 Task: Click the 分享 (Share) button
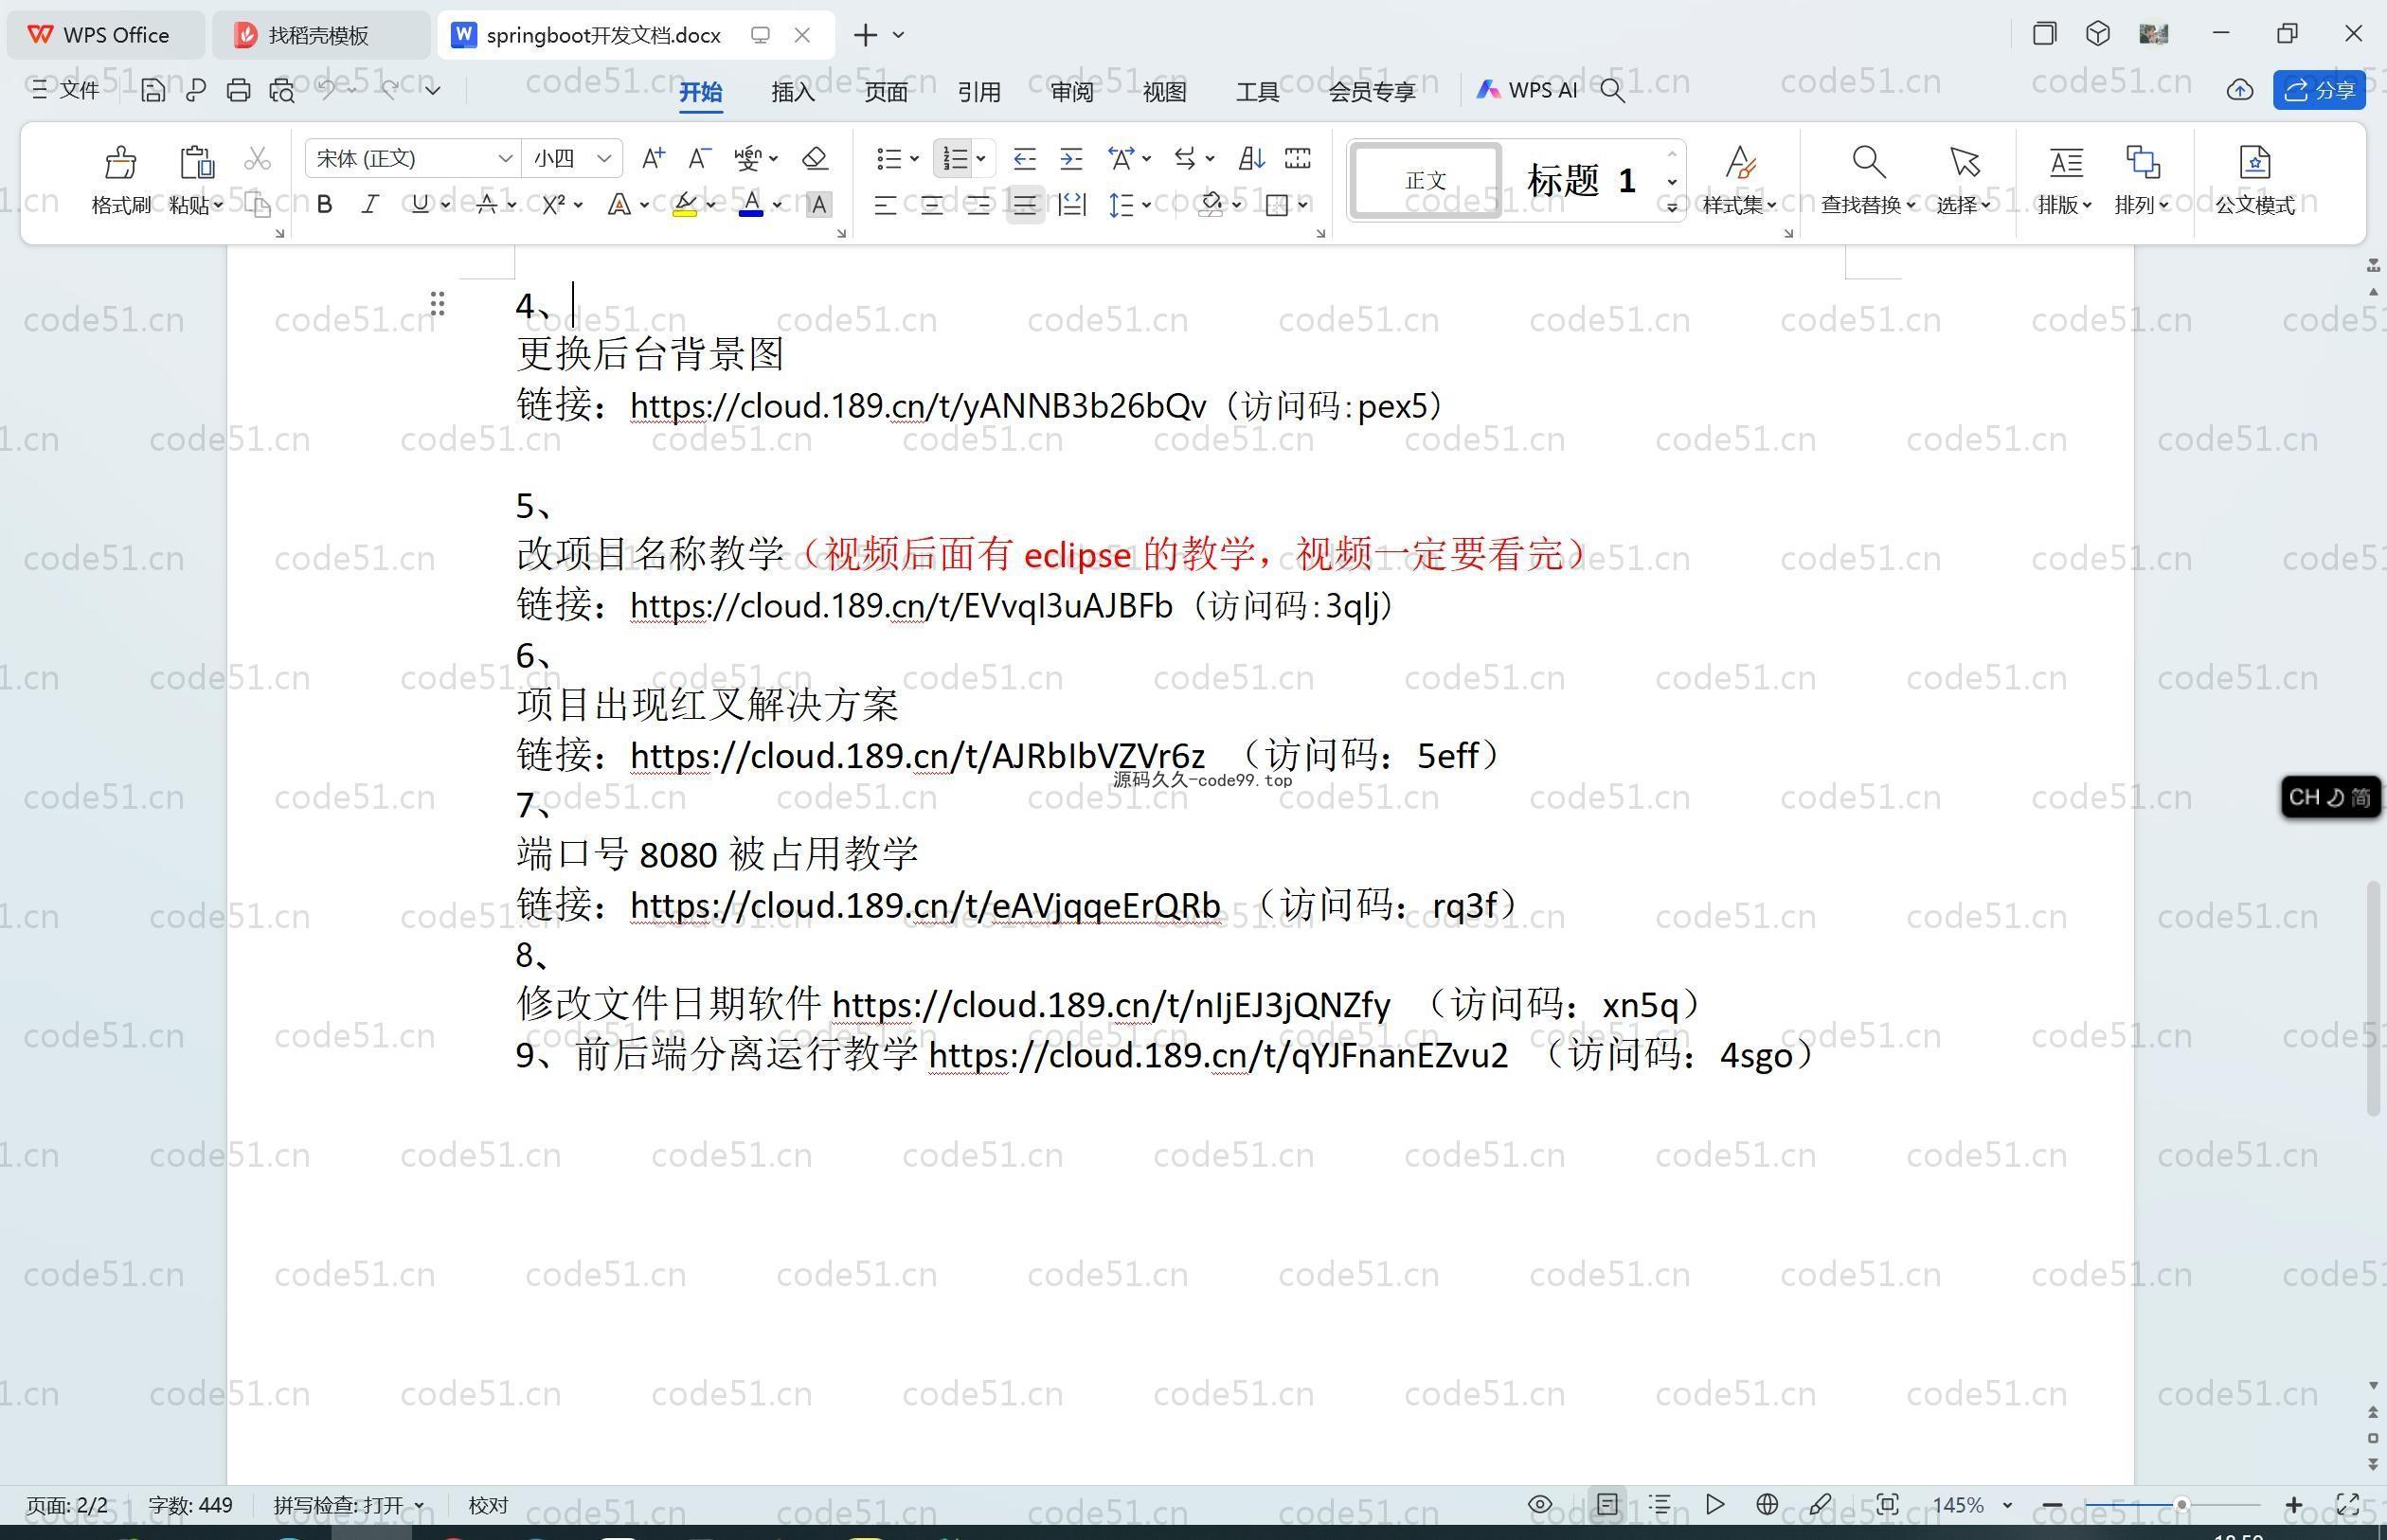coord(2319,90)
